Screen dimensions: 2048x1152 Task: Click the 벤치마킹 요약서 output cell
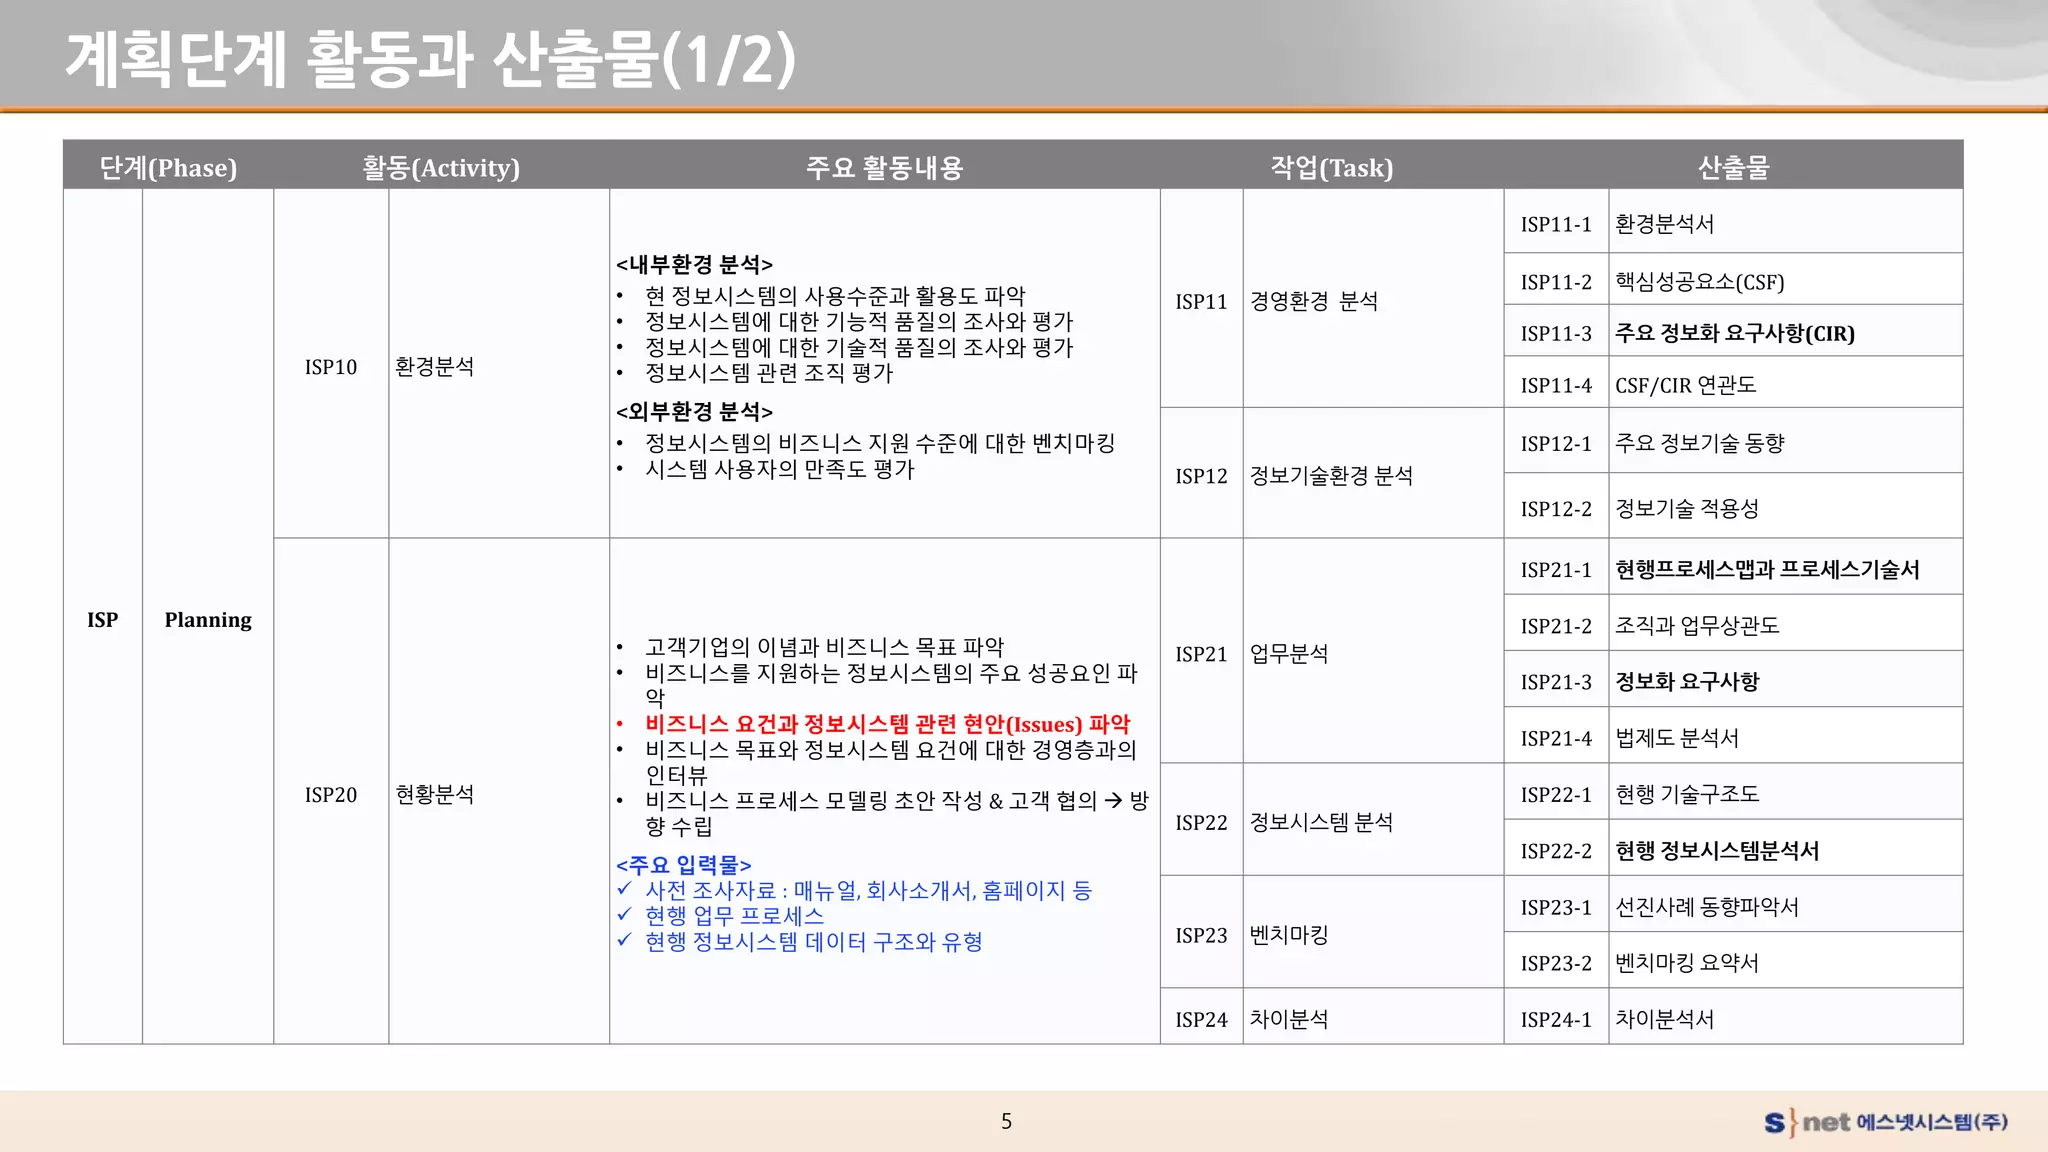coord(1786,962)
